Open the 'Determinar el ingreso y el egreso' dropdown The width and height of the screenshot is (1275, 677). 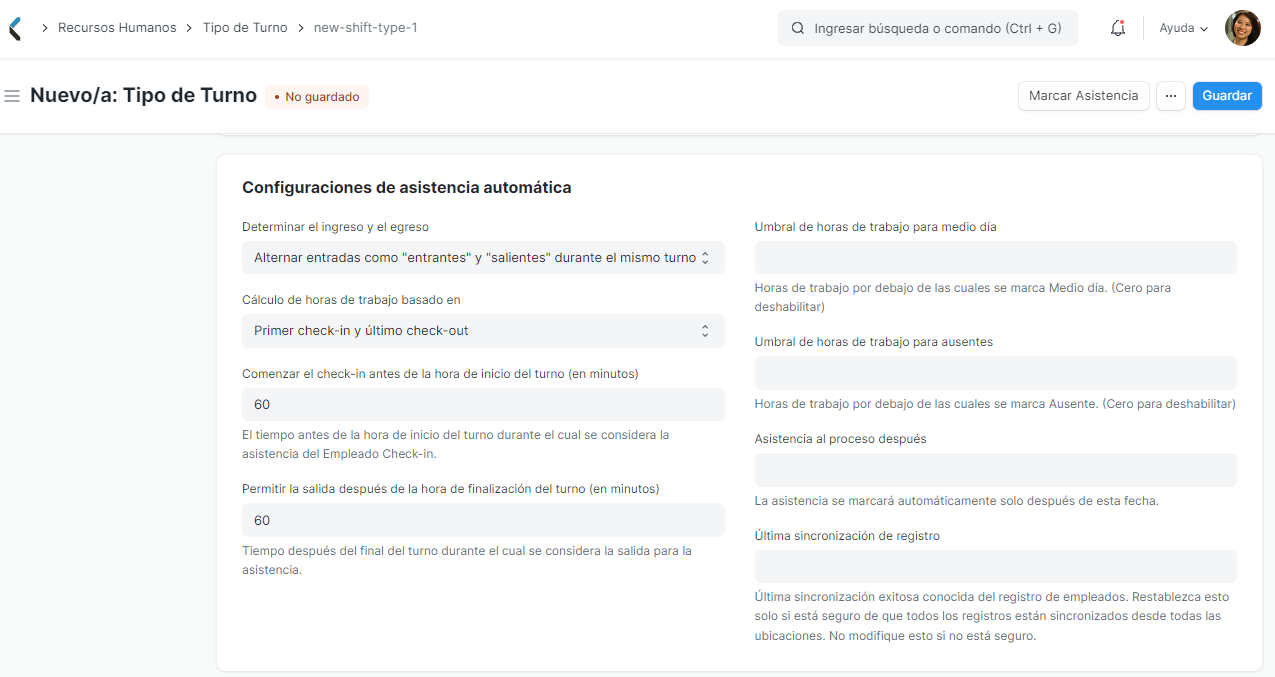tap(483, 257)
